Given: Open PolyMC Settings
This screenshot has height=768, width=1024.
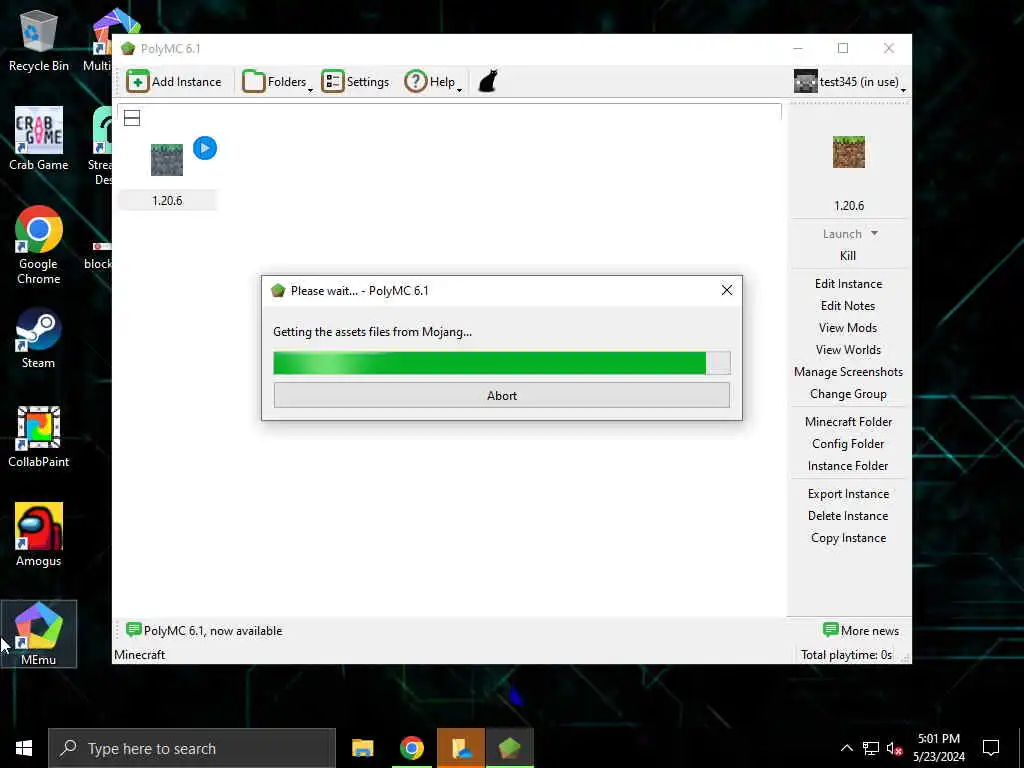Looking at the screenshot, I should (x=355, y=82).
